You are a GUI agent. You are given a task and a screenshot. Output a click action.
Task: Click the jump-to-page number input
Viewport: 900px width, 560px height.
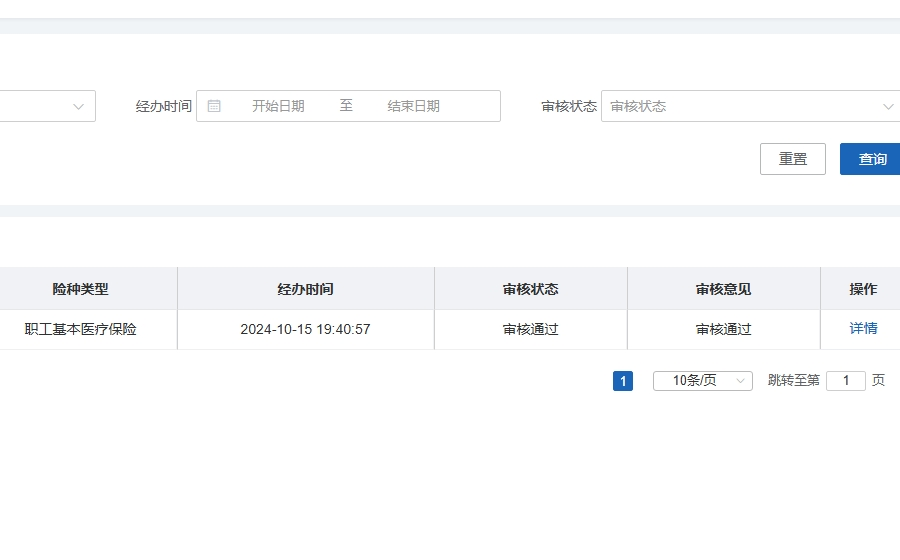[845, 380]
